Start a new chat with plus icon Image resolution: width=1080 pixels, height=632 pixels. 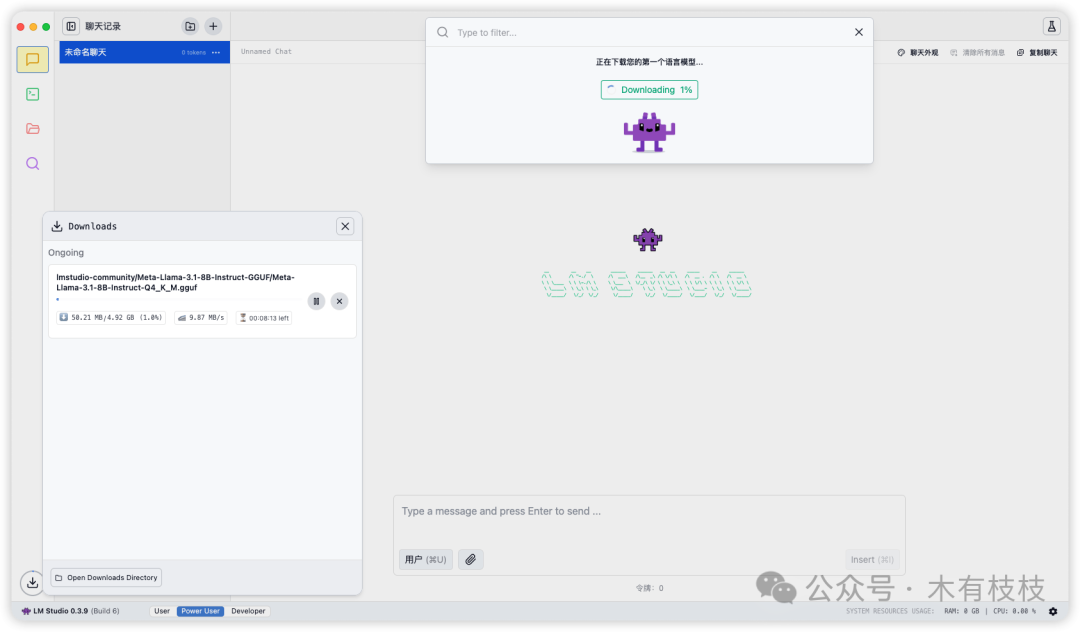214,26
